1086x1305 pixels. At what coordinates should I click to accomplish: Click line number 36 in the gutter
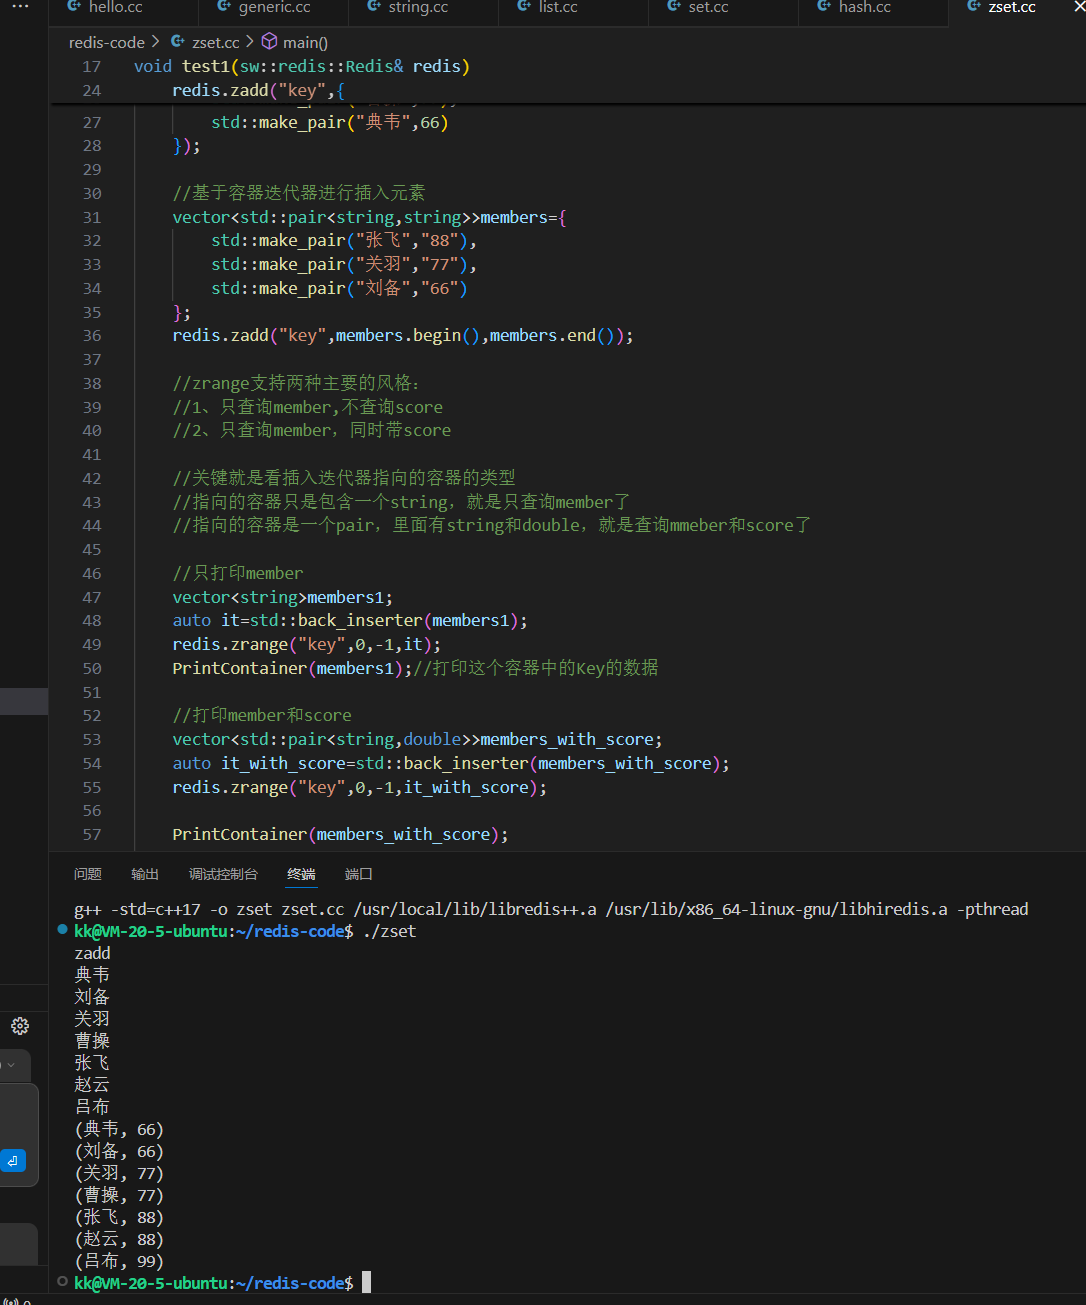pyautogui.click(x=92, y=336)
